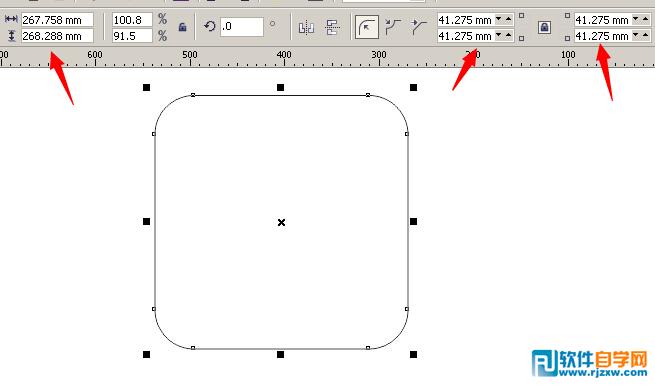The width and height of the screenshot is (655, 386).
Task: Click the object height field 268.288 mm
Action: tap(57, 36)
